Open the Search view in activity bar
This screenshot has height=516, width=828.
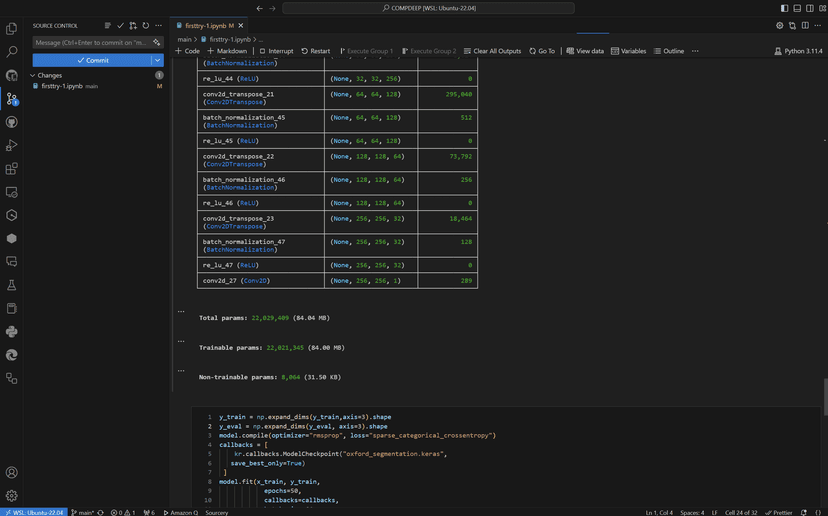[12, 51]
